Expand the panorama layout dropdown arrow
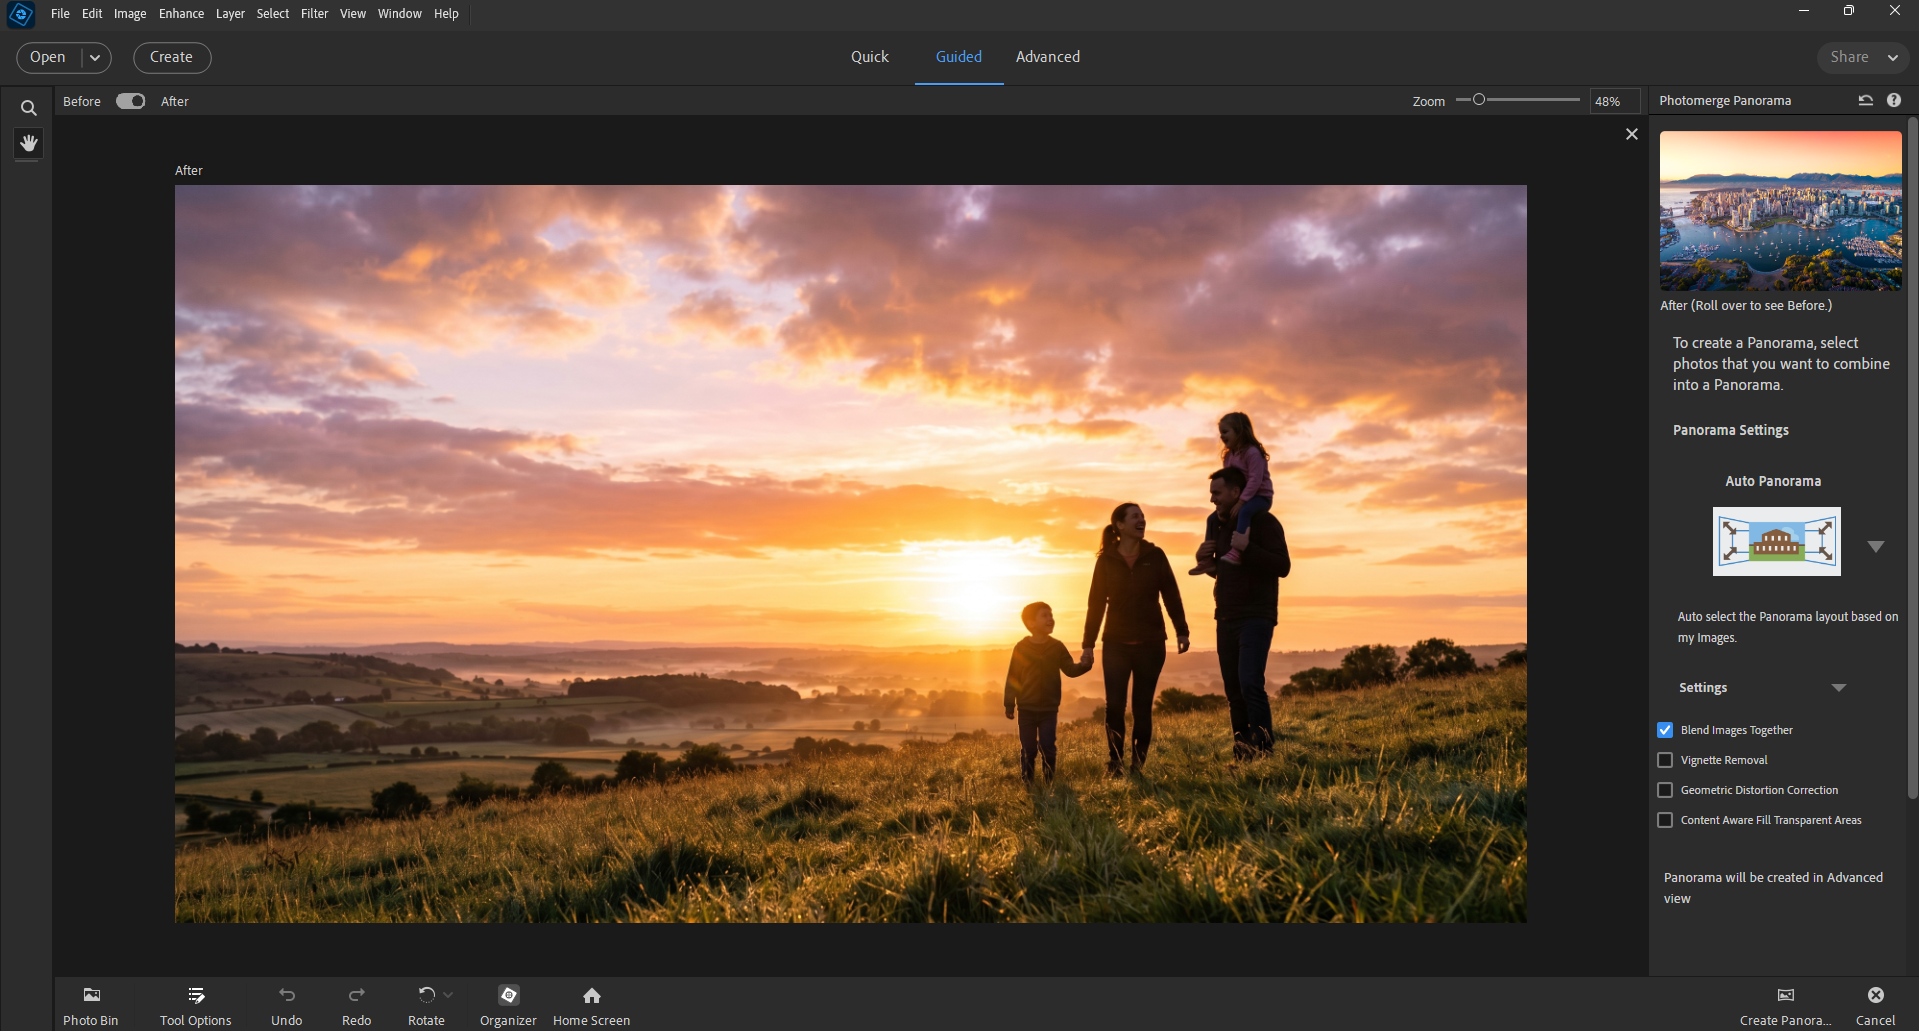This screenshot has width=1919, height=1031. (x=1876, y=546)
